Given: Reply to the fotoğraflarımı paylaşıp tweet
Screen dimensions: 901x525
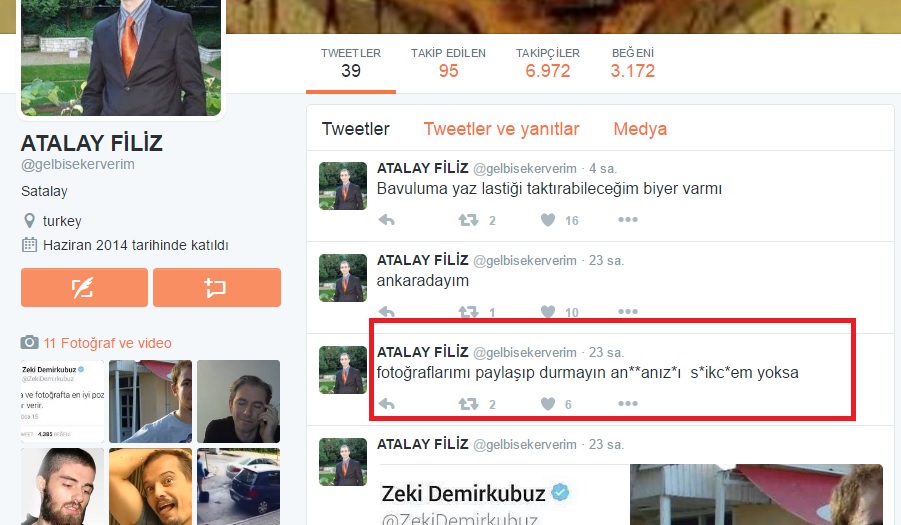Looking at the screenshot, I should coord(387,404).
